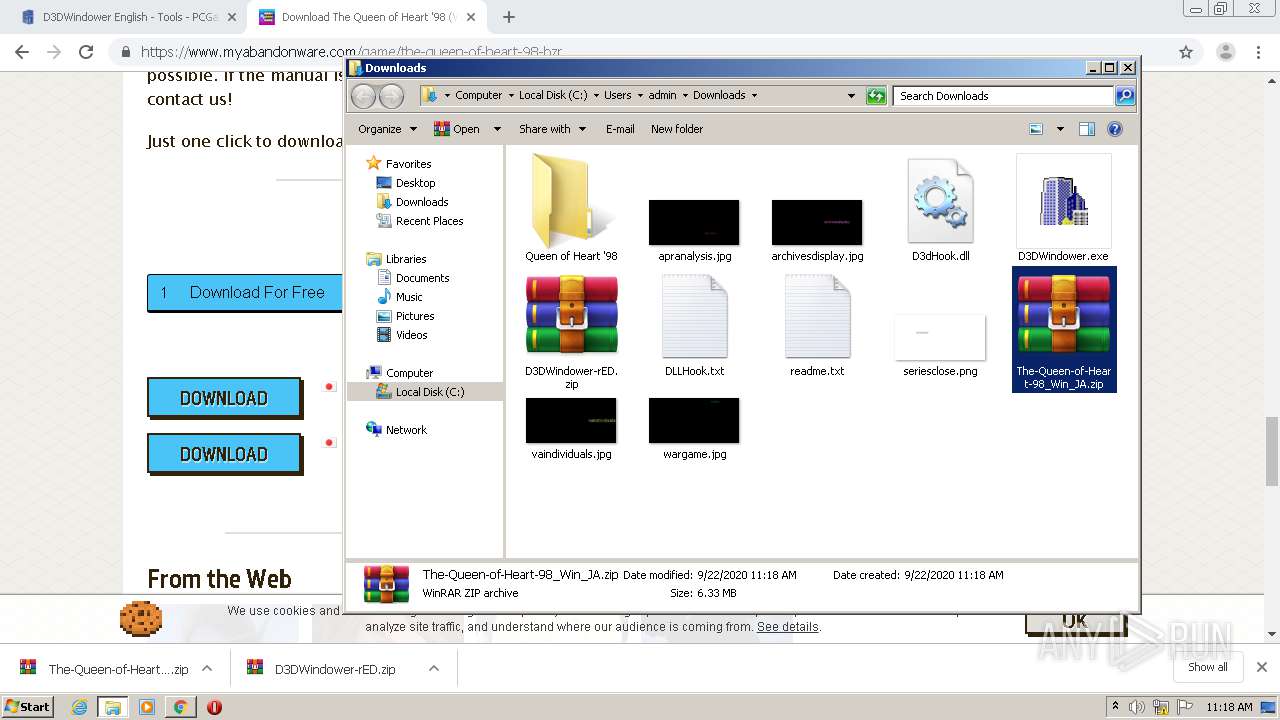
Task: Launch Internet Explorer from taskbar
Action: 80,707
